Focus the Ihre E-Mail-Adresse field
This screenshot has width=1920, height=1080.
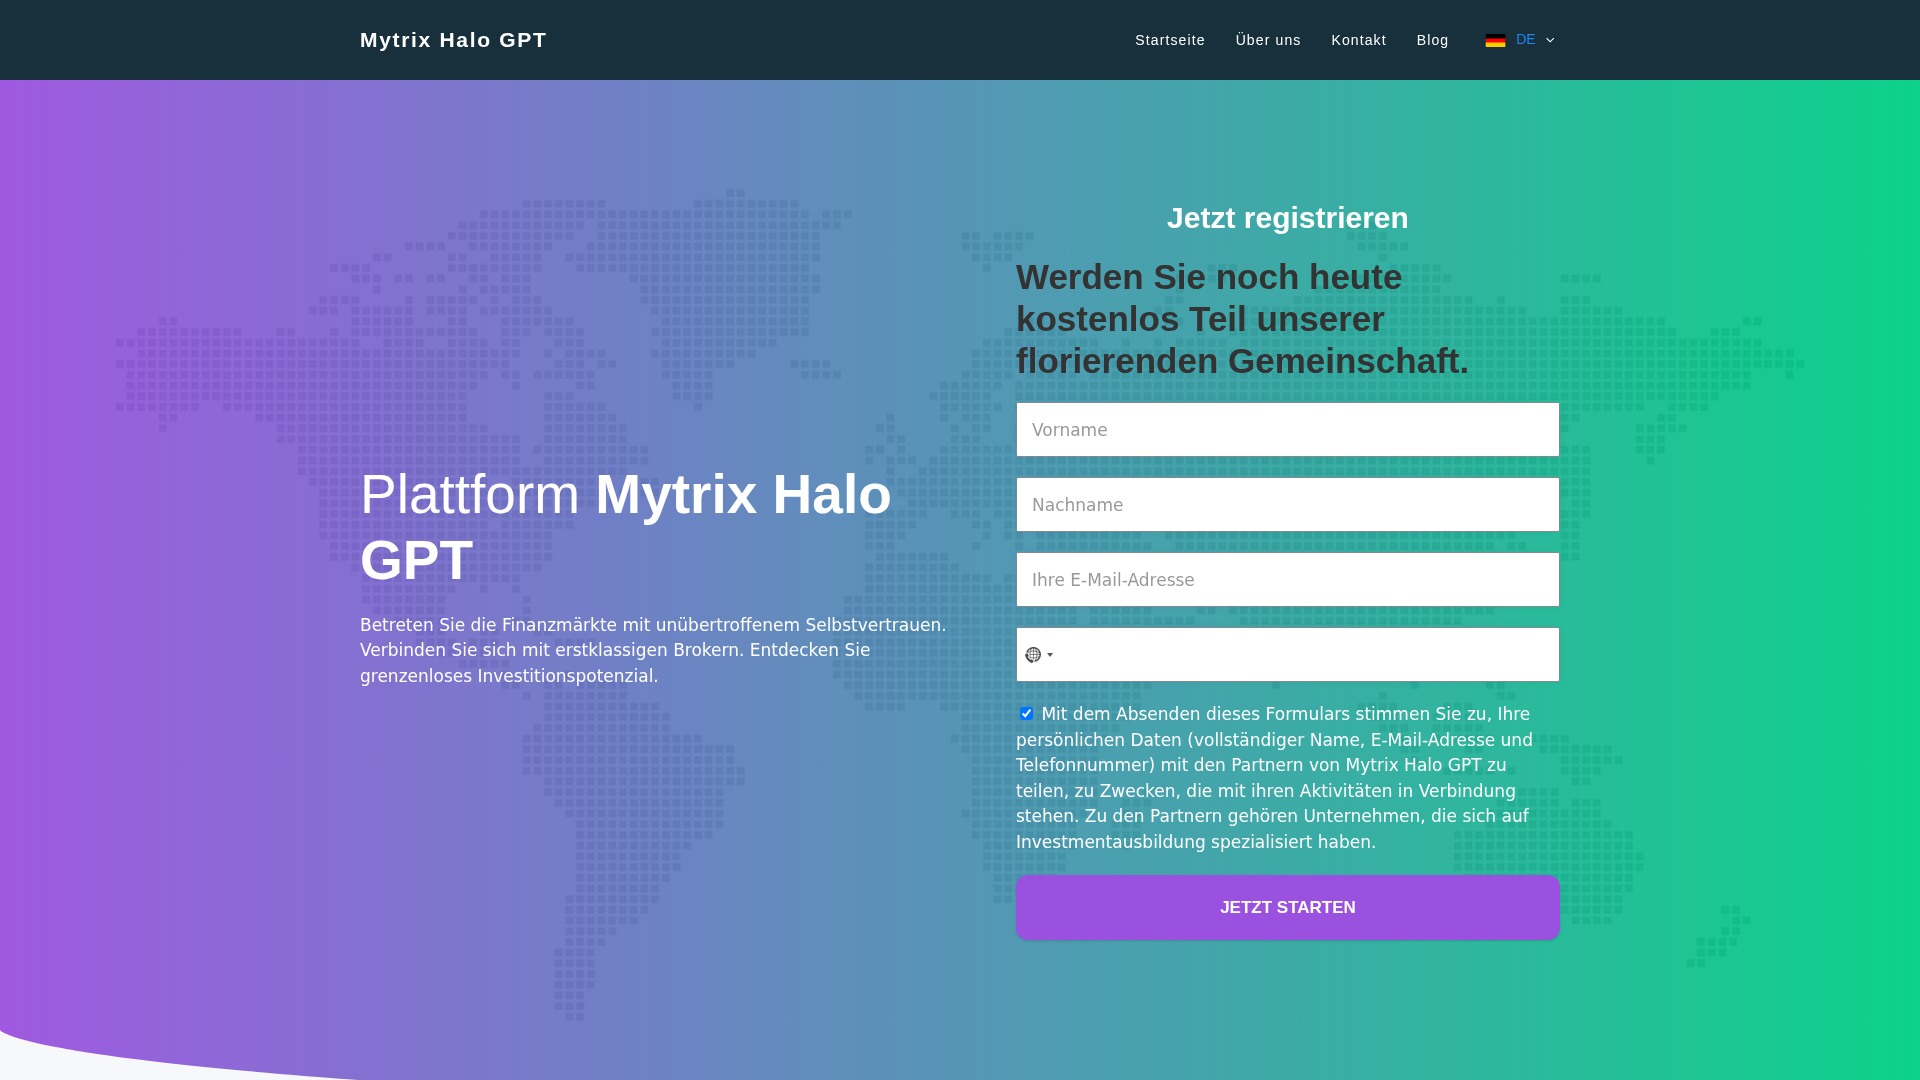click(x=1288, y=580)
